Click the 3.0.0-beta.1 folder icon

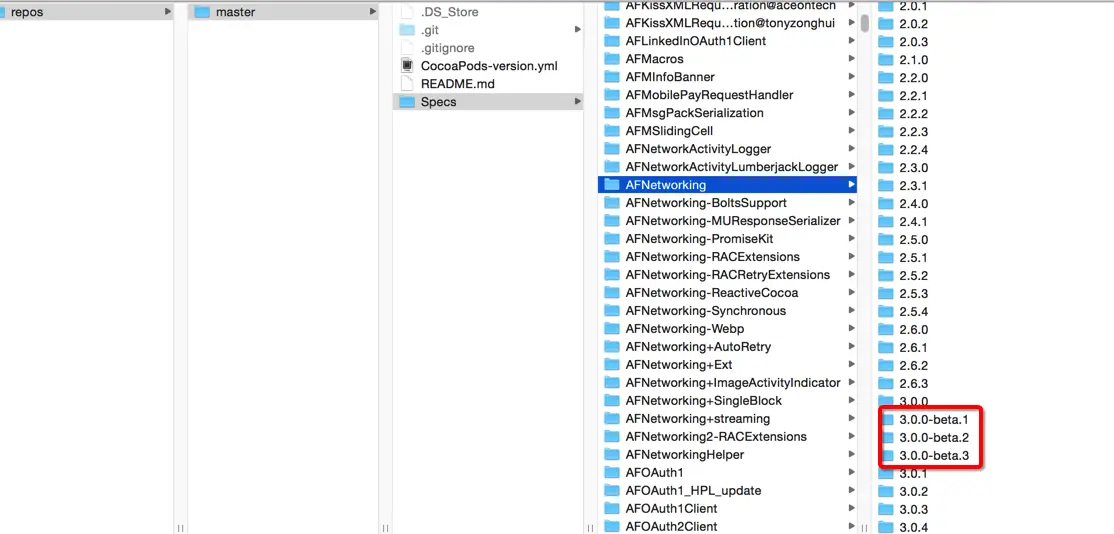[888, 420]
